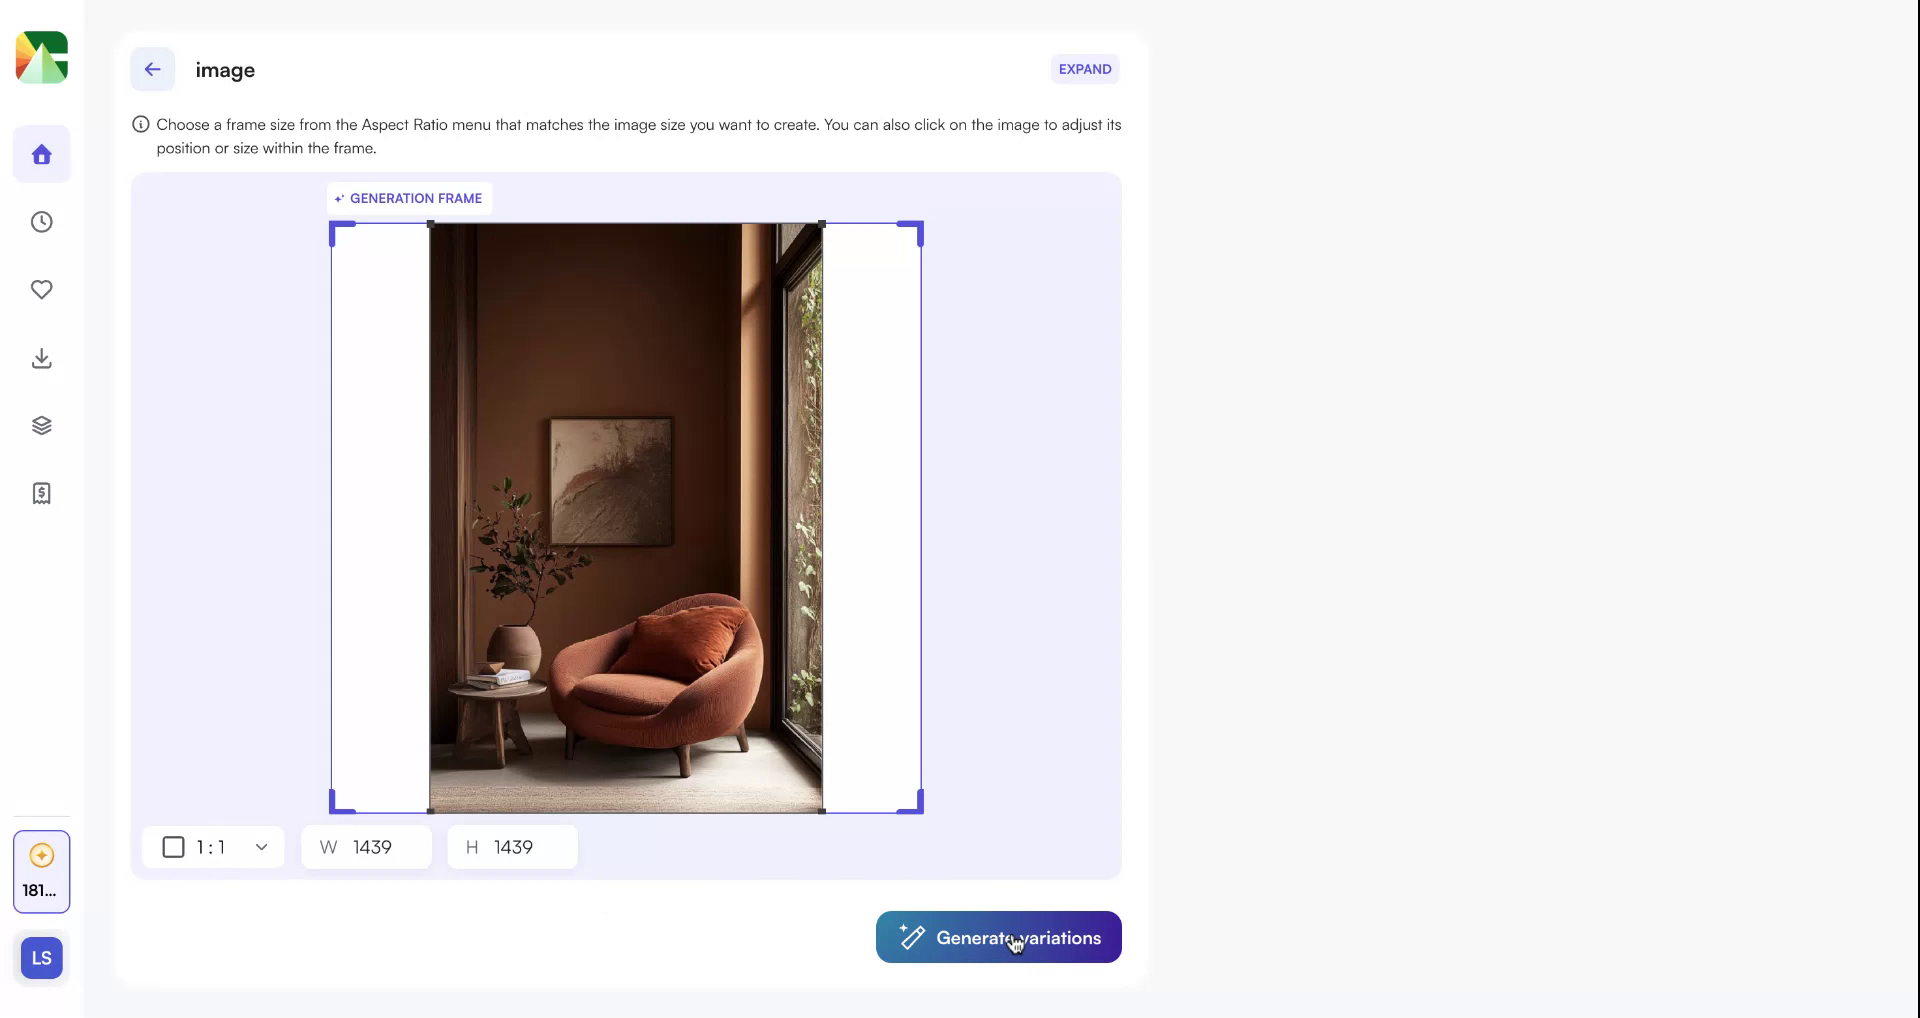Open the Downloads panel

click(x=41, y=358)
